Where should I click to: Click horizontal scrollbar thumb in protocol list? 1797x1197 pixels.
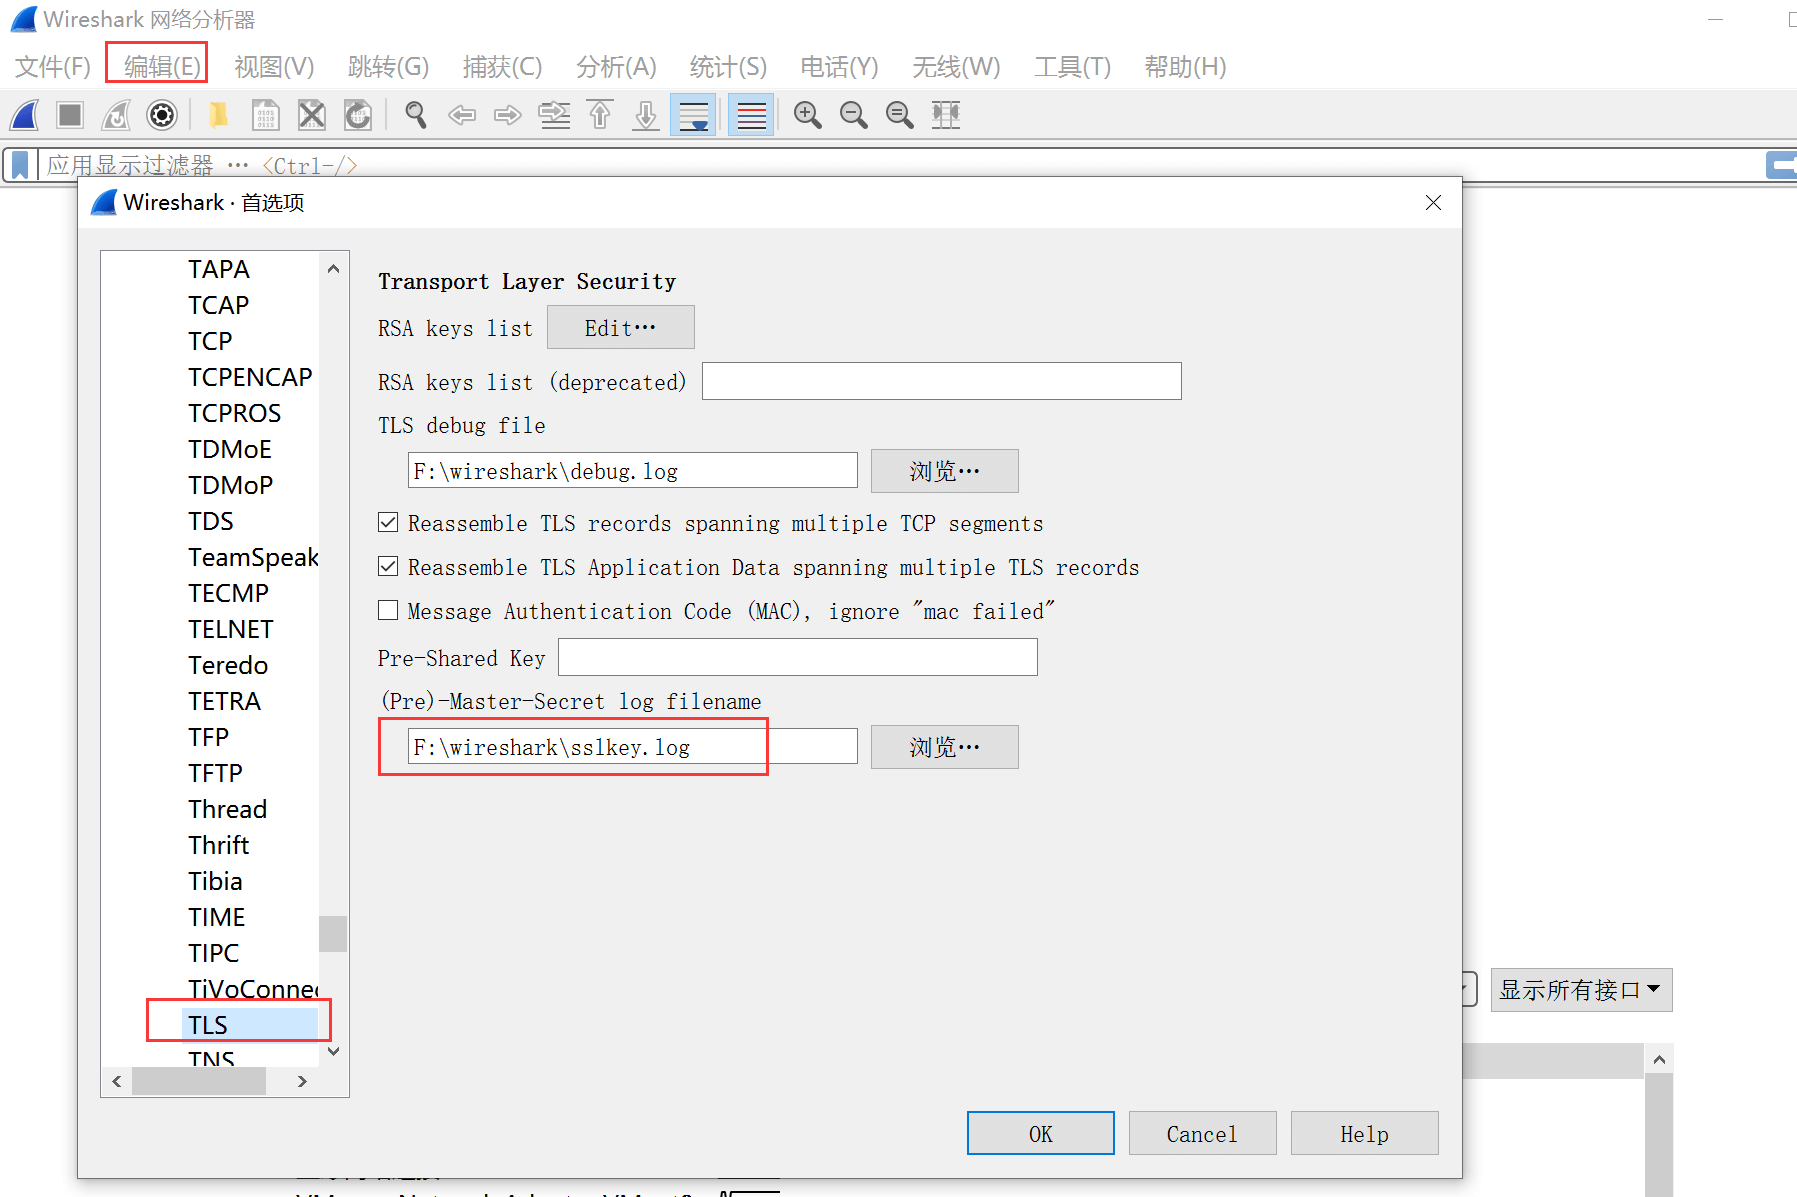199,1081
